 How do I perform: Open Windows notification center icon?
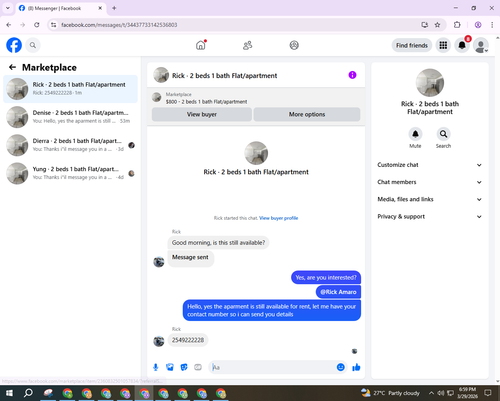point(488,393)
